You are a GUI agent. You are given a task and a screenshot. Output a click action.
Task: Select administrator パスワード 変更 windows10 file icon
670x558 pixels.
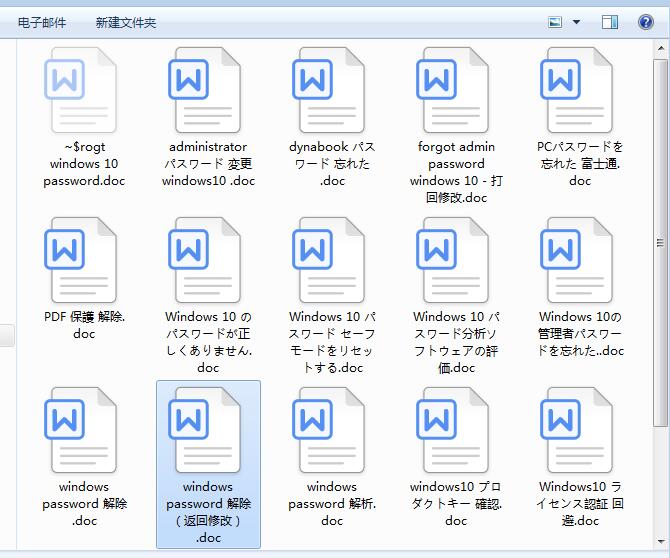tap(204, 90)
